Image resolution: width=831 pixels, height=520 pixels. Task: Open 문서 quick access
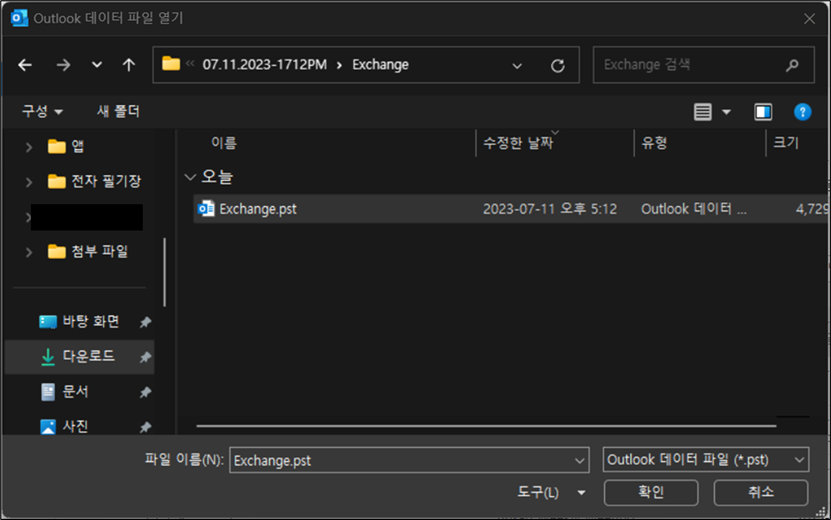(65, 392)
